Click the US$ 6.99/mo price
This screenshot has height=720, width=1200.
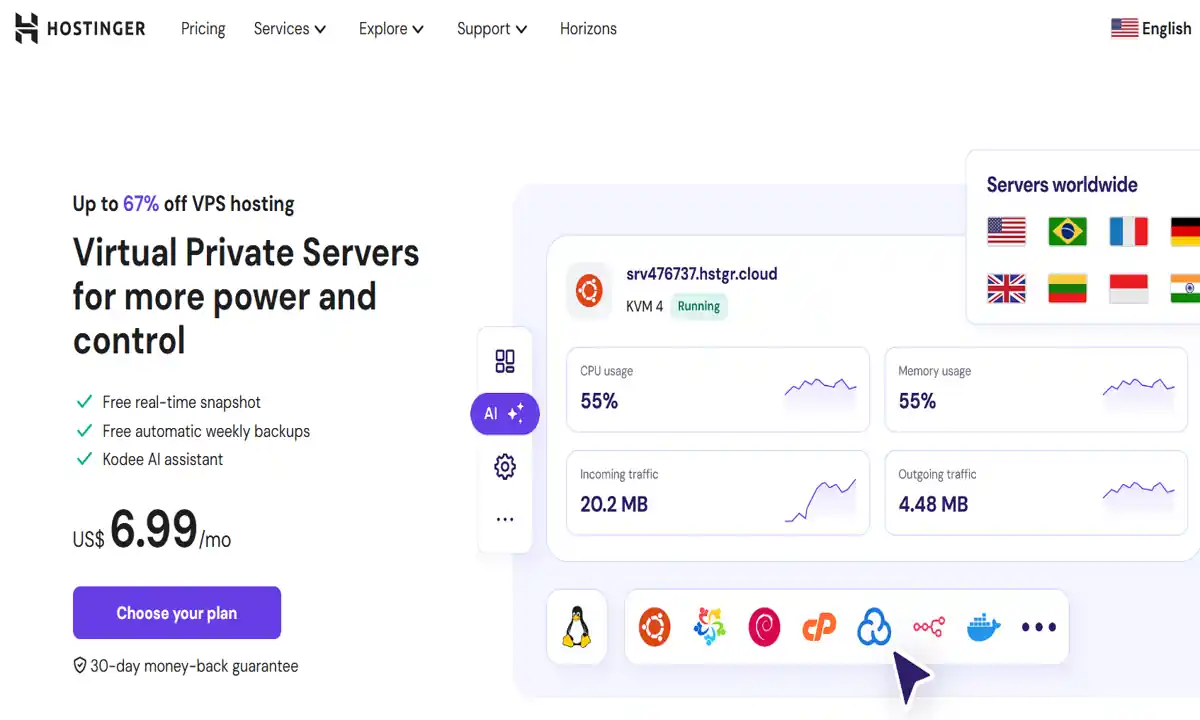[x=152, y=531]
